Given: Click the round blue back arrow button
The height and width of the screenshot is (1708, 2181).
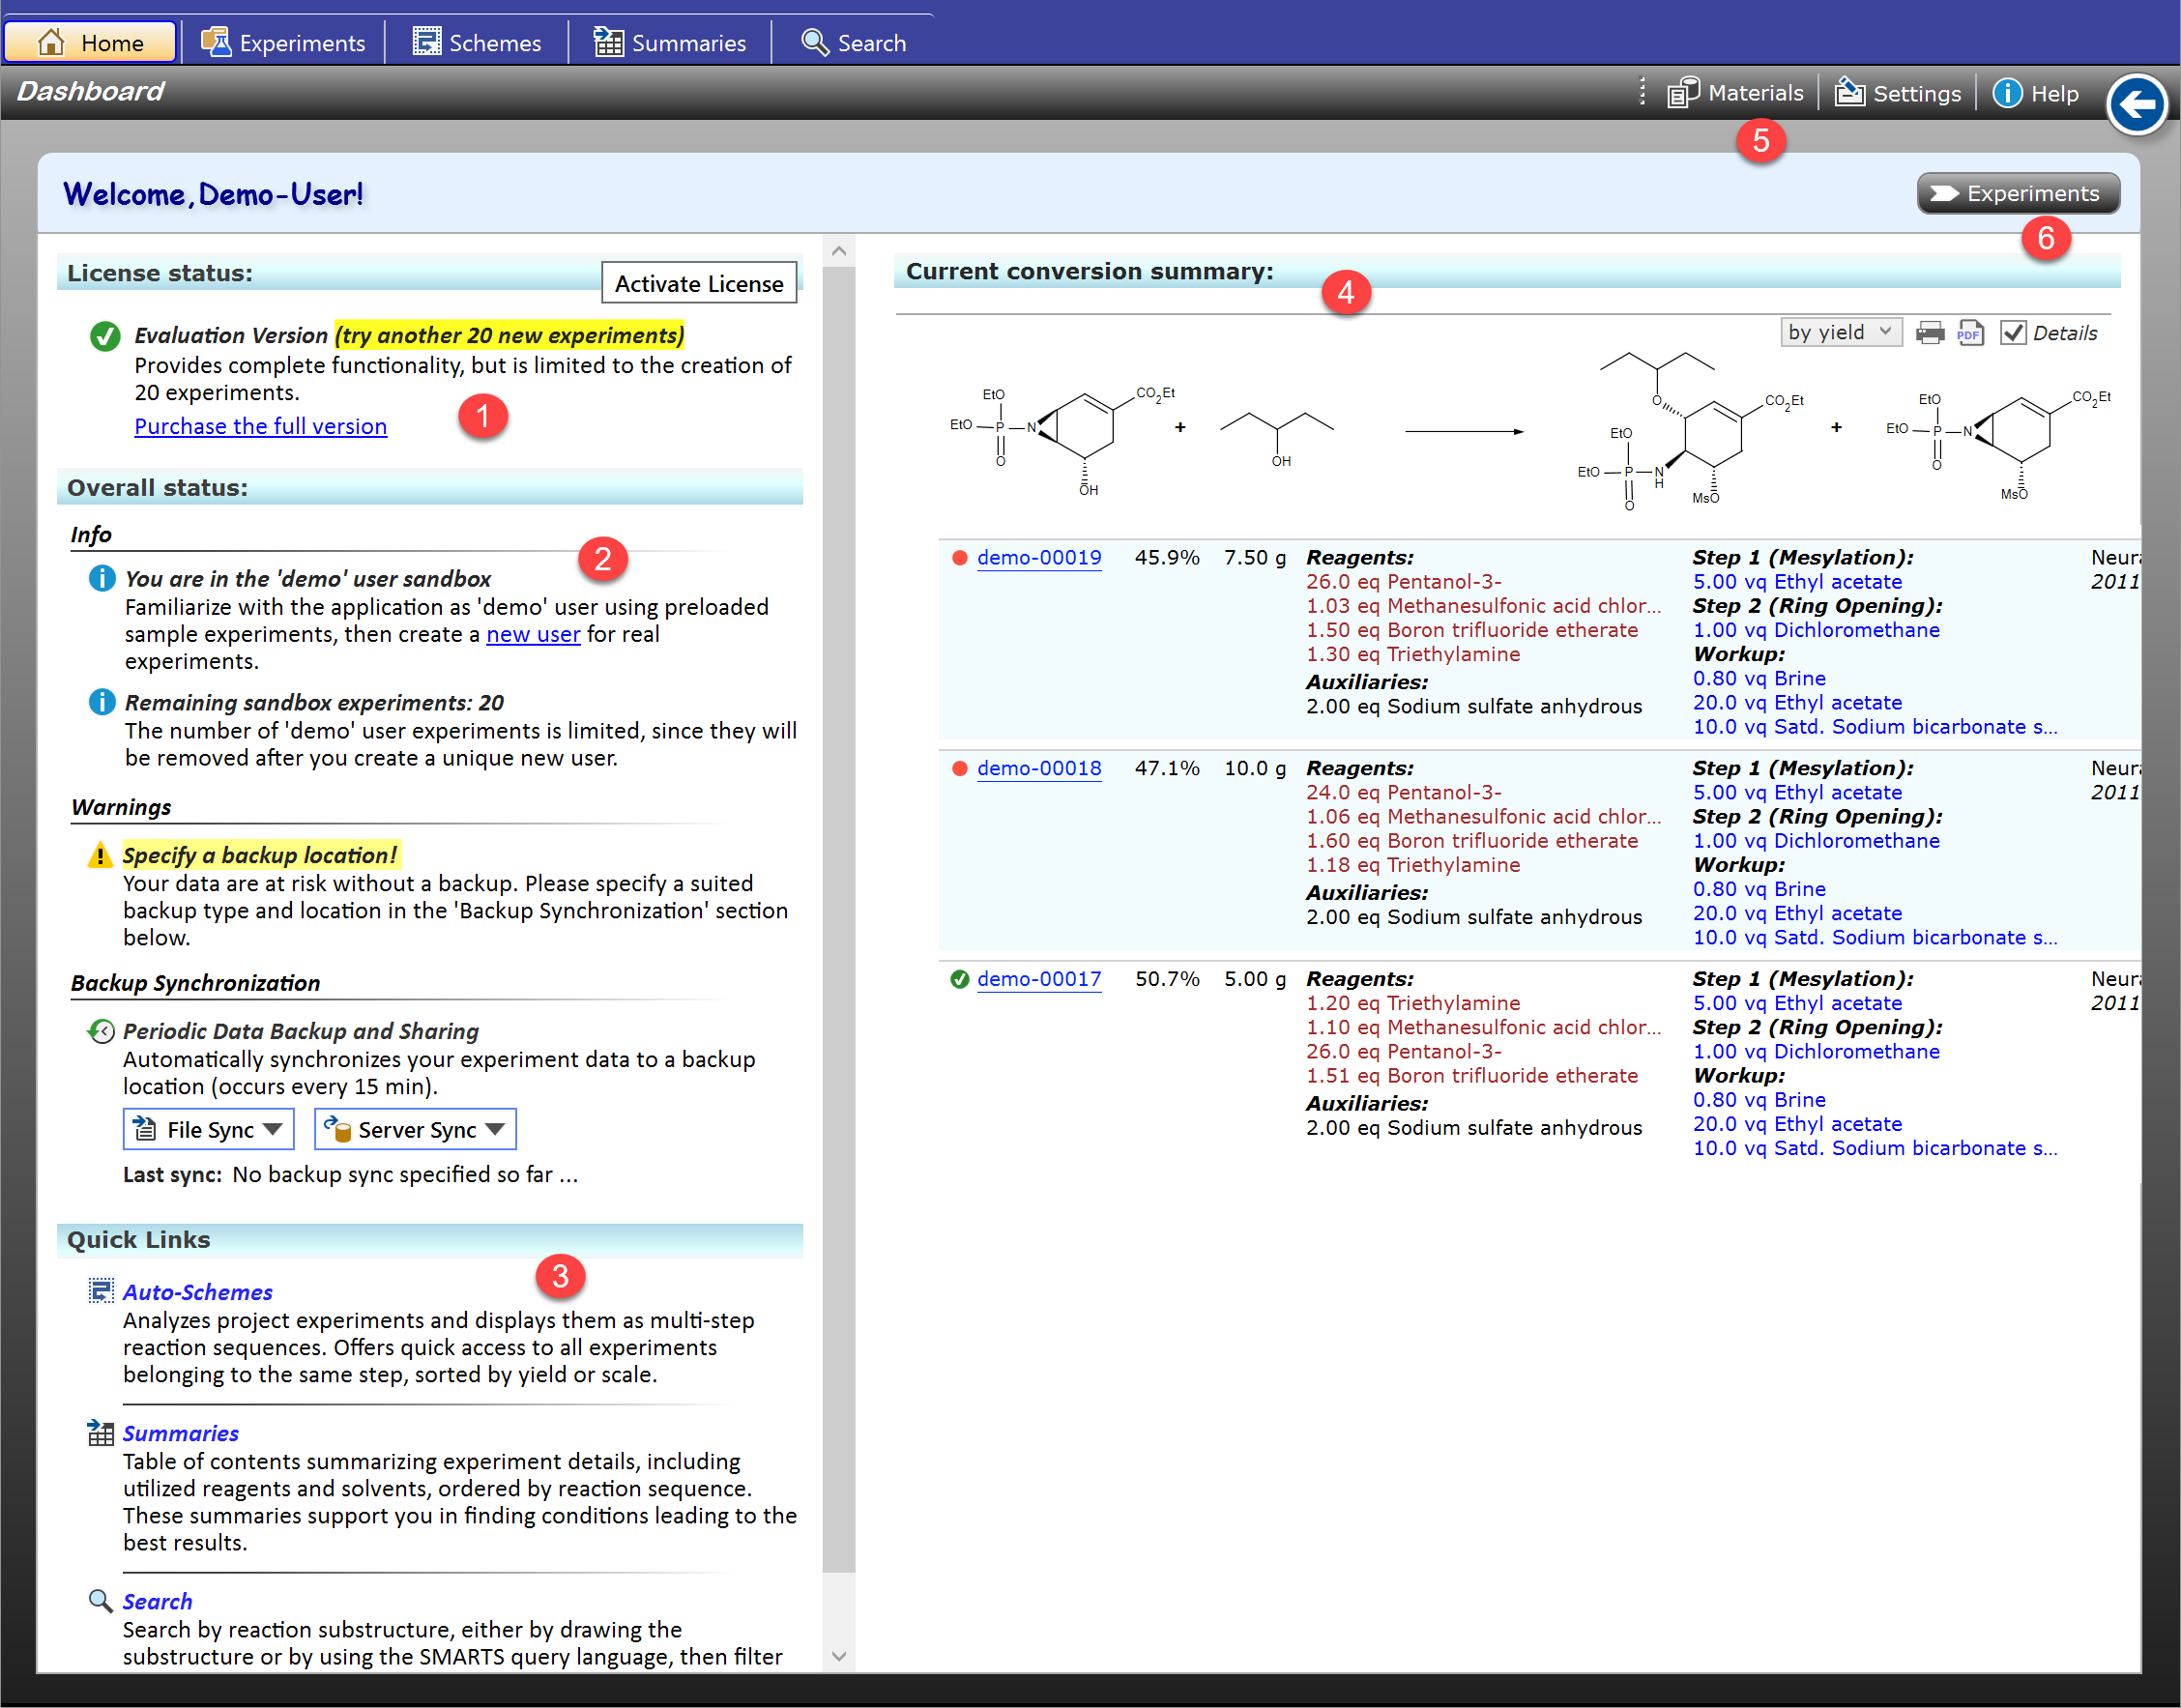Looking at the screenshot, I should (2136, 104).
